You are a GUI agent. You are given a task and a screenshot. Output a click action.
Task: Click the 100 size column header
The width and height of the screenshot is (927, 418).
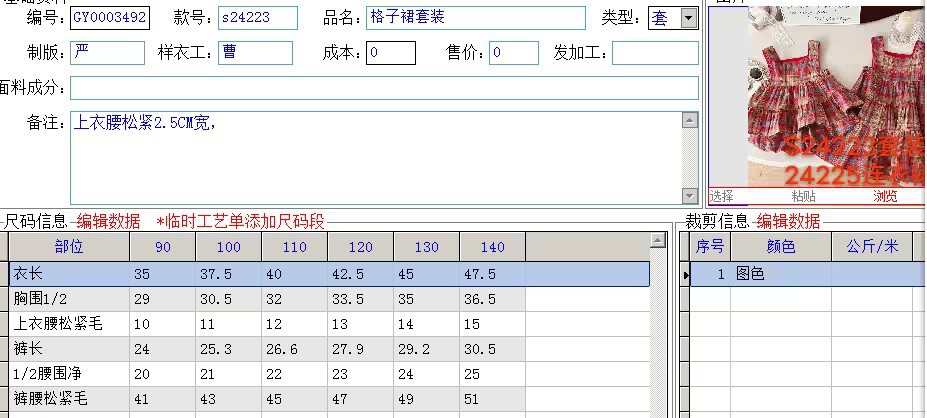[229, 247]
